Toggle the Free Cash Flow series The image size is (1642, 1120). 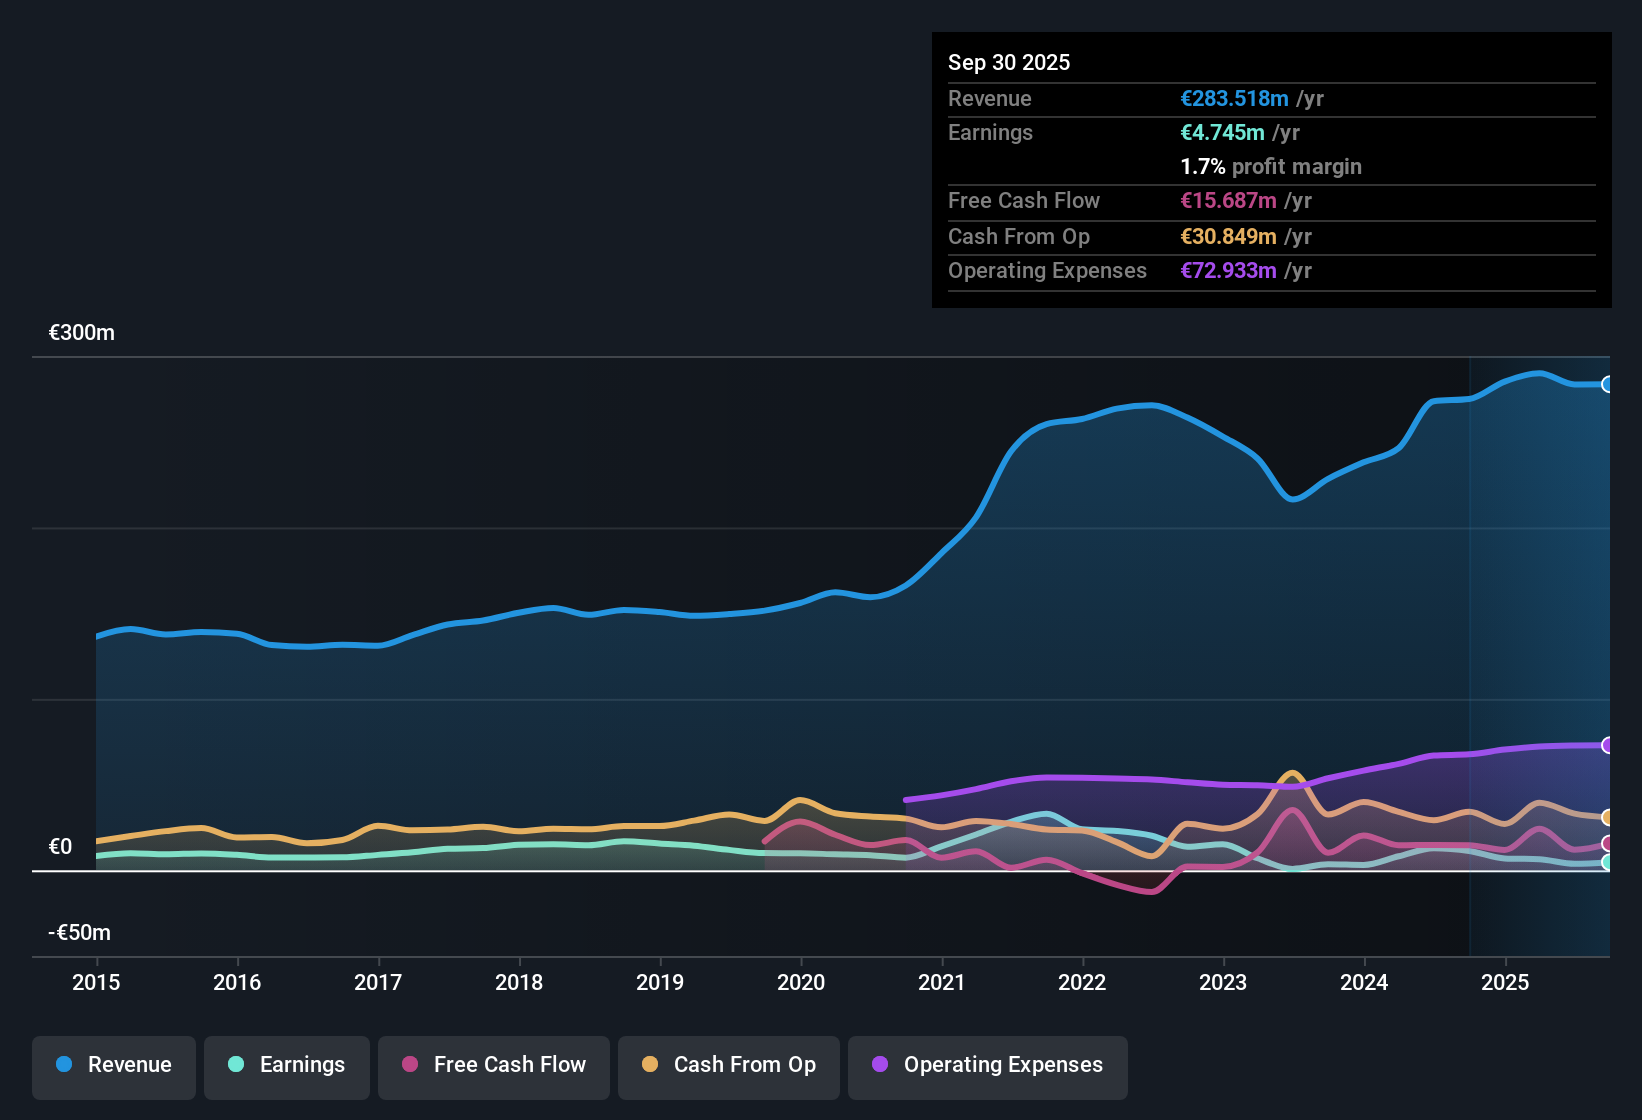tap(493, 1065)
